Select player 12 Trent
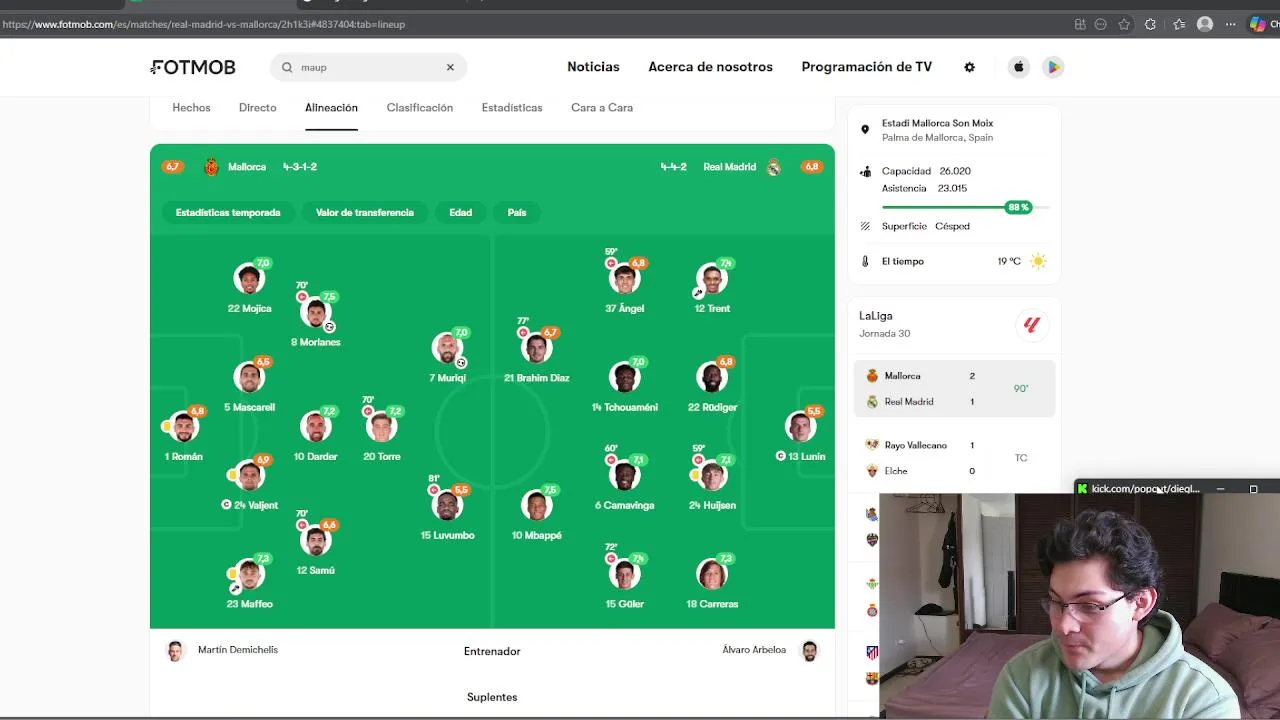Viewport: 1280px width, 720px height. coord(712,286)
